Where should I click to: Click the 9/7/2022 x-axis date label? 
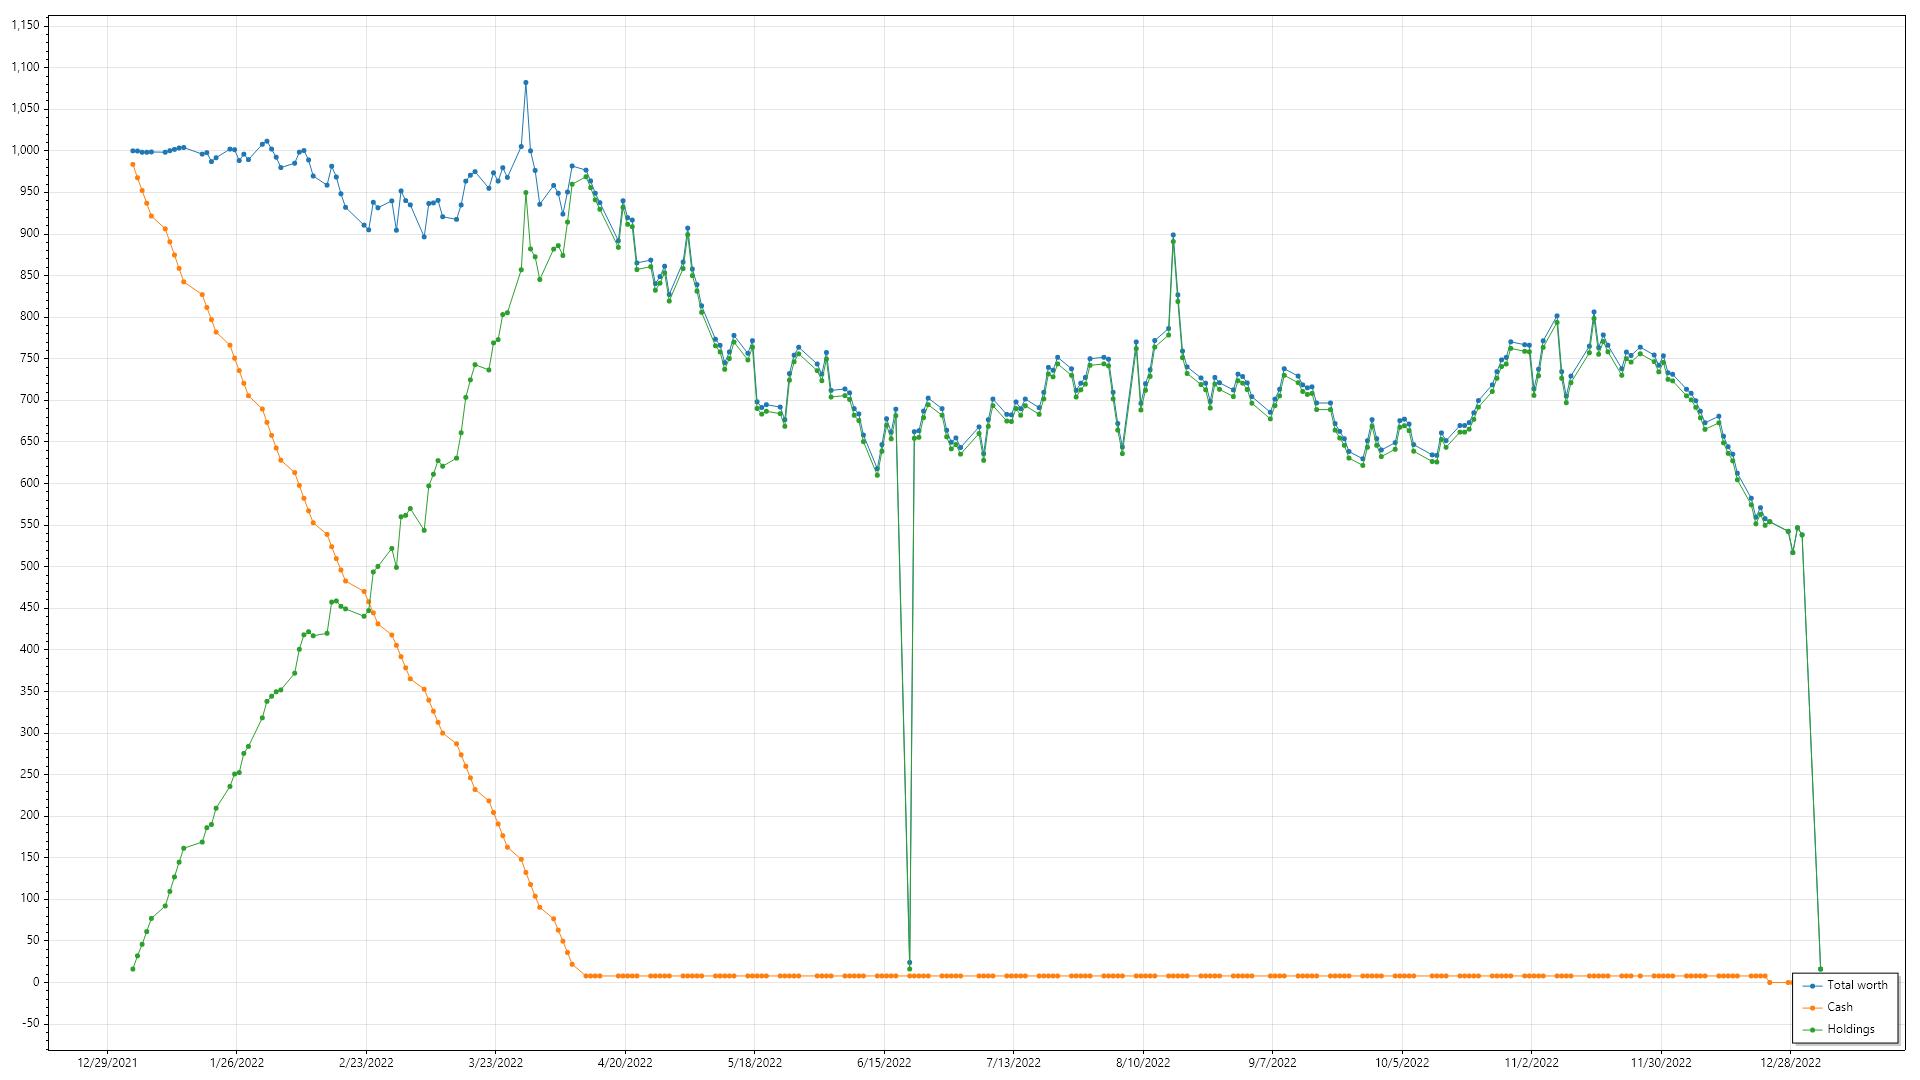(1272, 1063)
